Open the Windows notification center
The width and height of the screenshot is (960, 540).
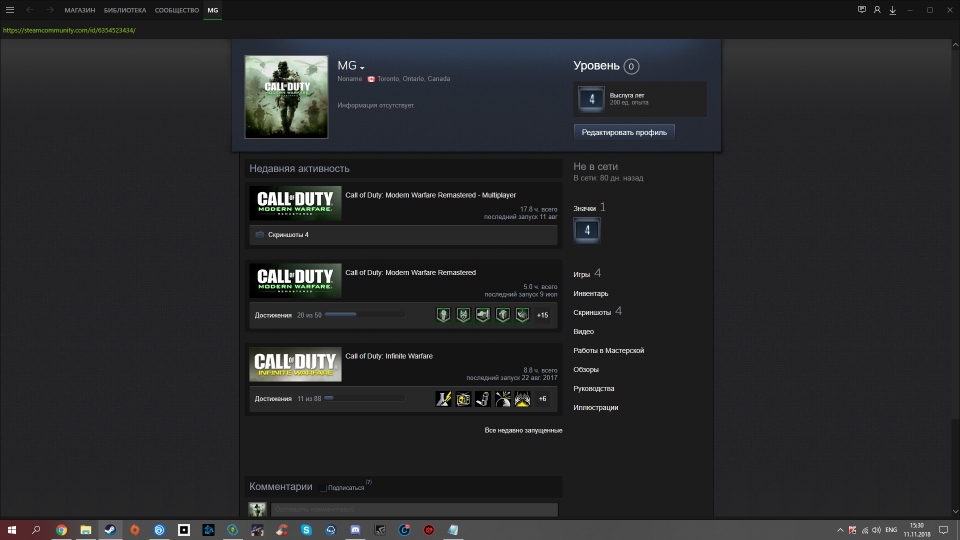point(943,530)
